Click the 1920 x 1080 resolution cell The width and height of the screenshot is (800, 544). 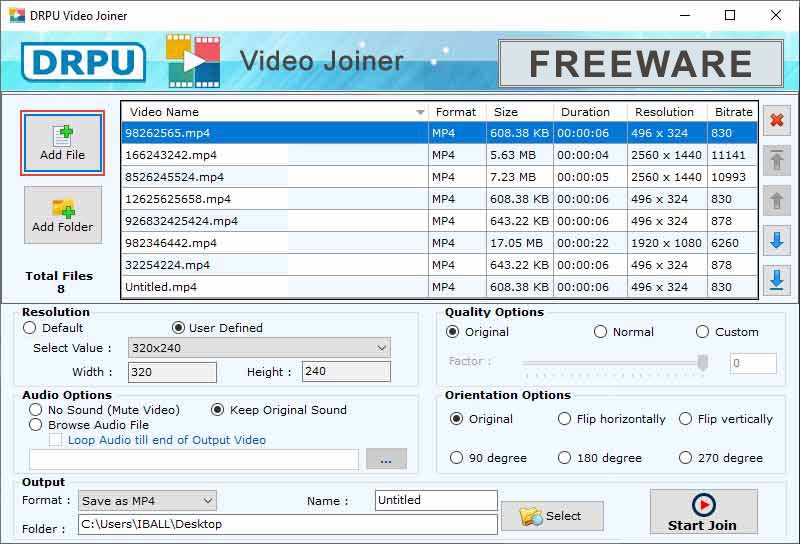tap(667, 243)
